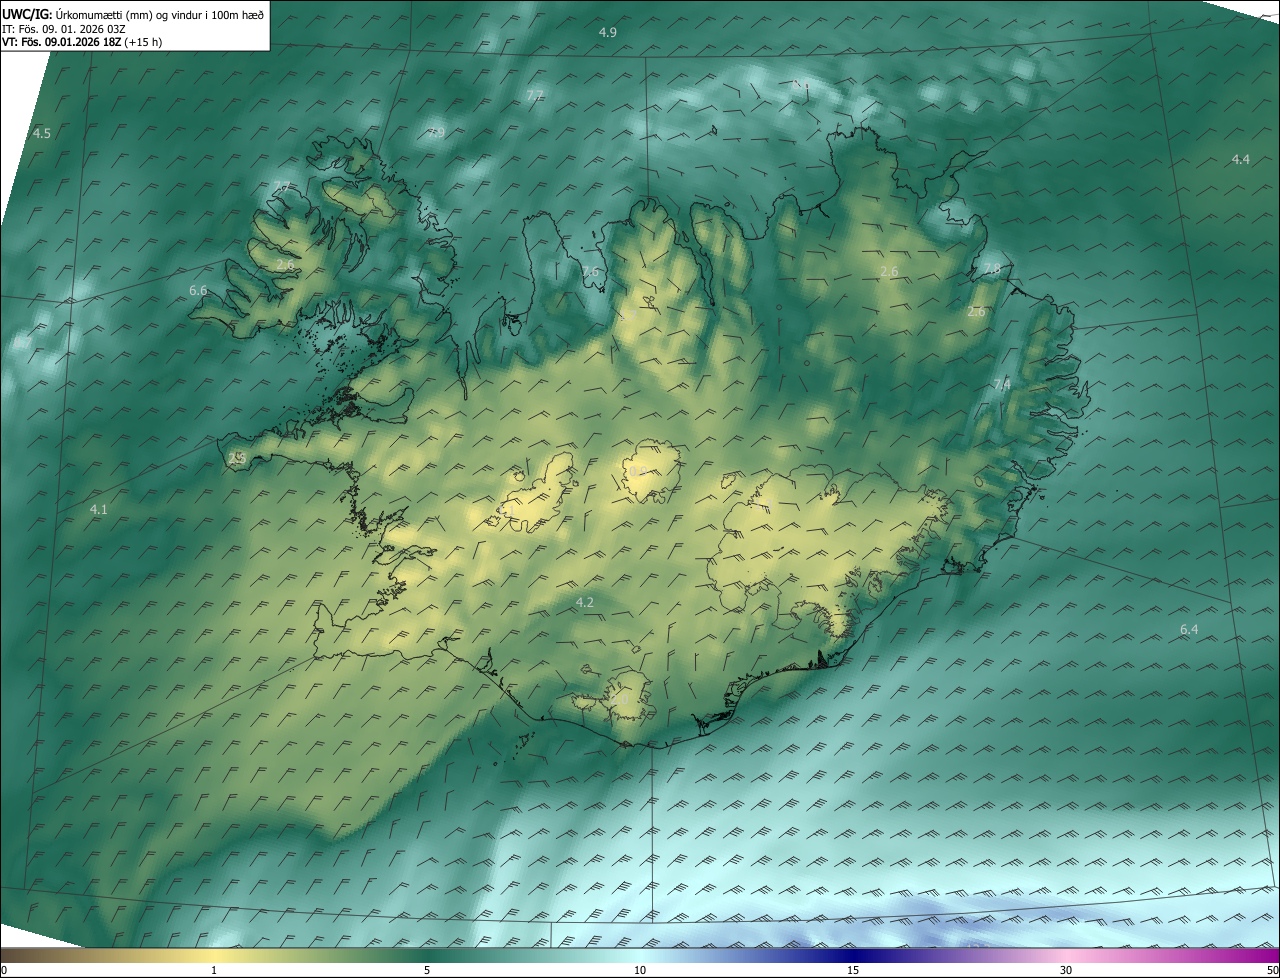This screenshot has height=978, width=1280.
Task: Click the 5 tick on the color scale
Action: 427,970
